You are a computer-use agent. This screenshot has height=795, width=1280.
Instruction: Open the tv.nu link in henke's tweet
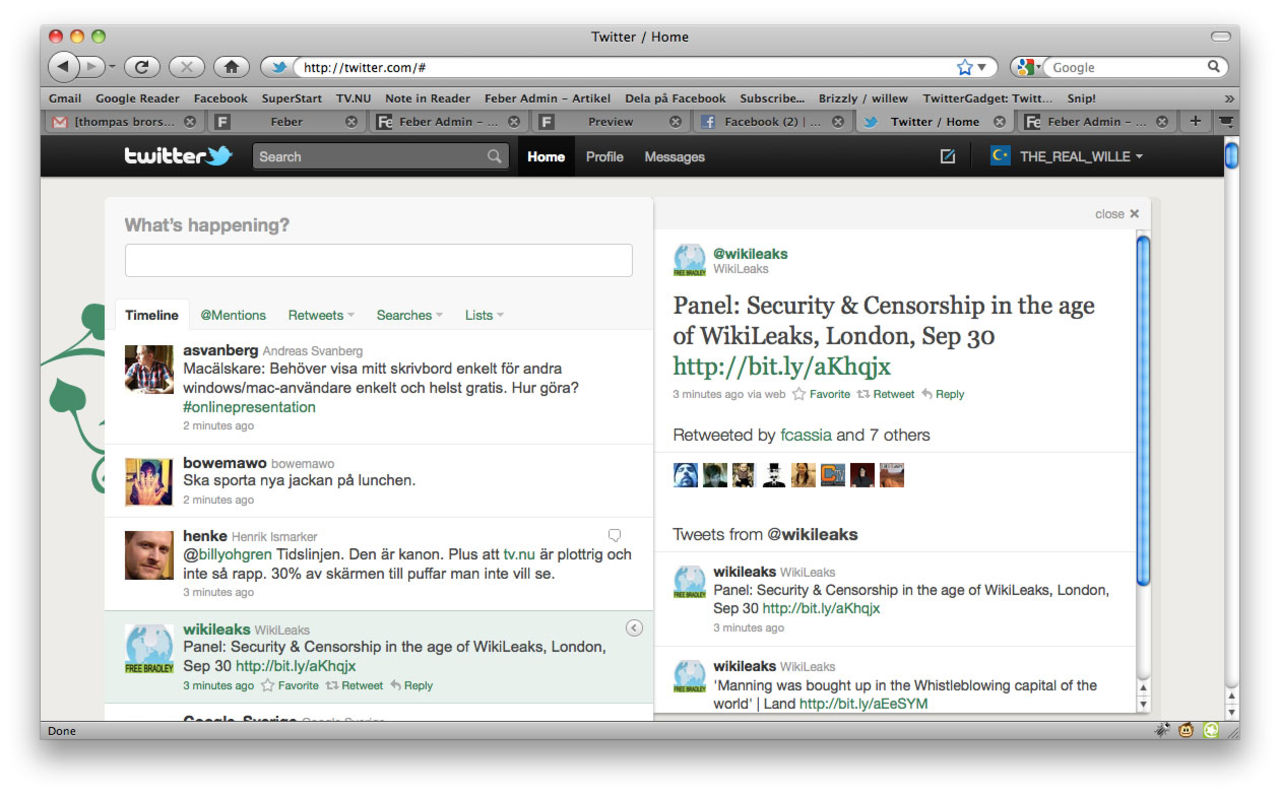click(519, 554)
